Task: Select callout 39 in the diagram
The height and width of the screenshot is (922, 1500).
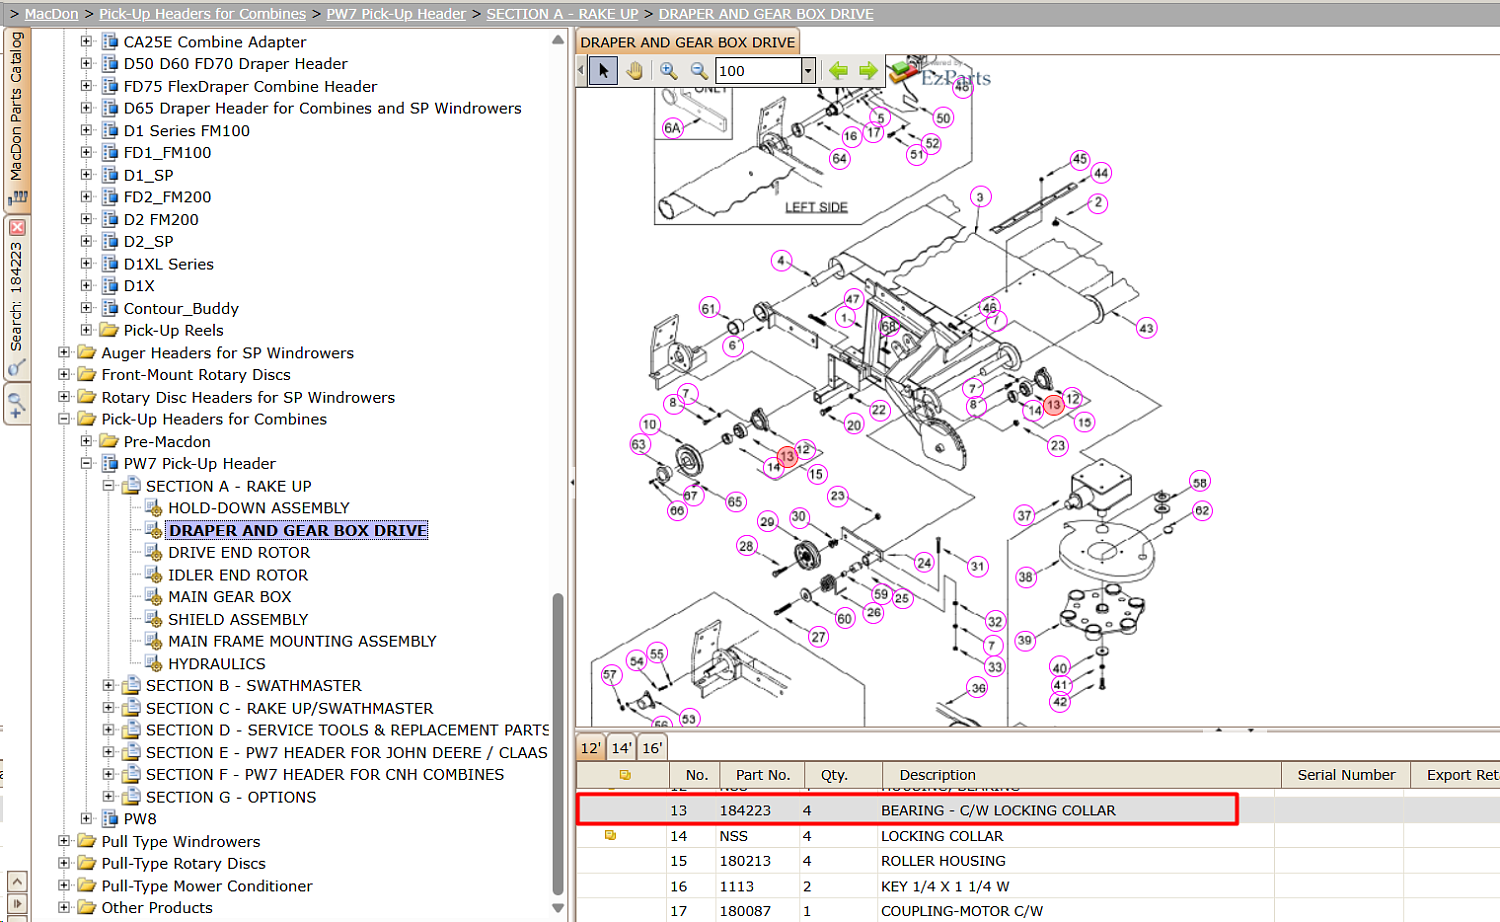Action: pos(1024,640)
